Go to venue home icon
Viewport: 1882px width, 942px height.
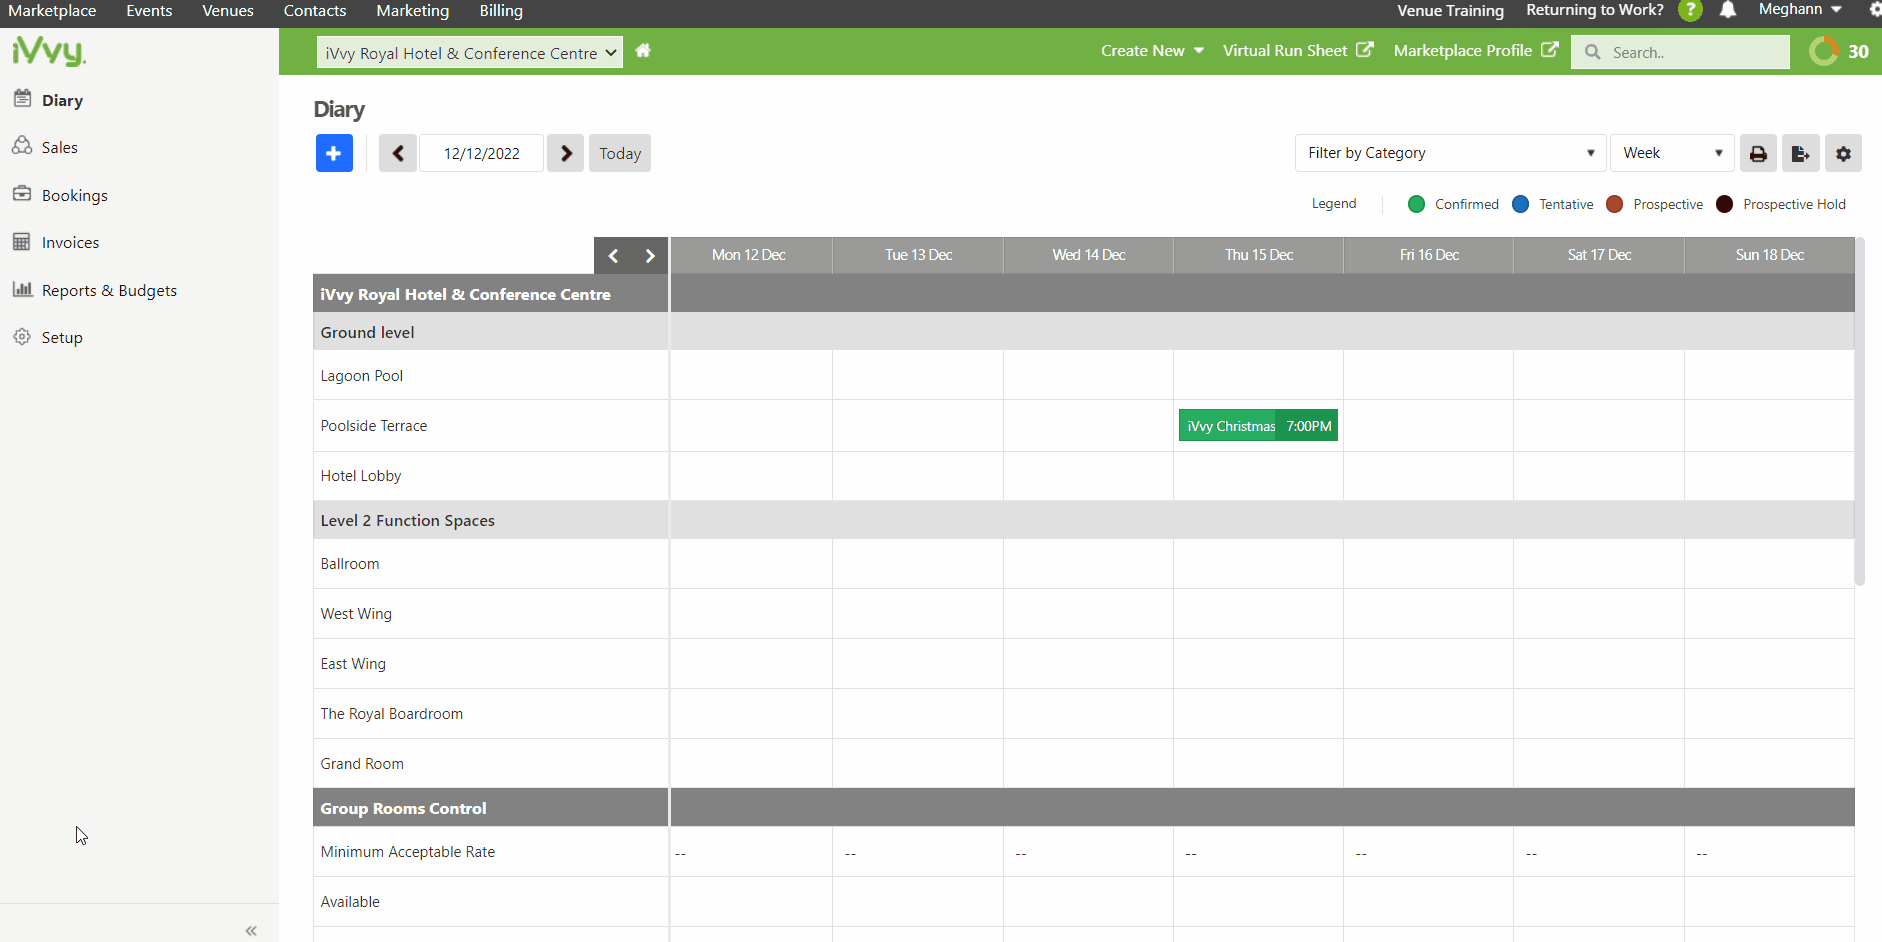click(x=643, y=51)
